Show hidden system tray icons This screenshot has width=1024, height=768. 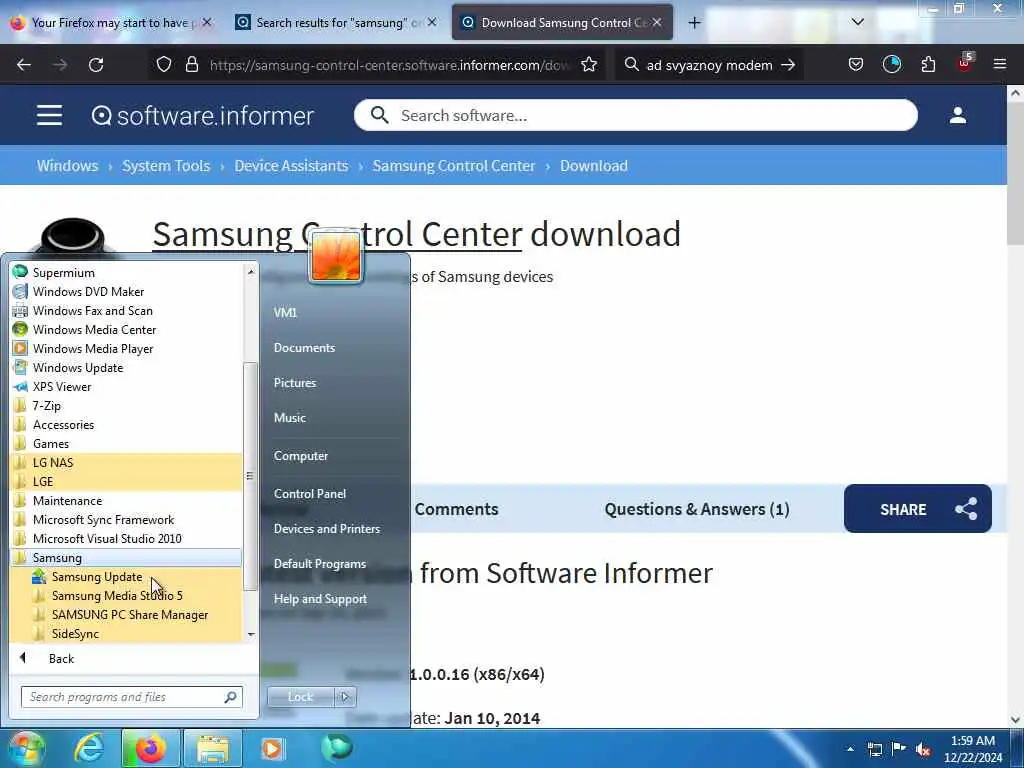pos(850,749)
